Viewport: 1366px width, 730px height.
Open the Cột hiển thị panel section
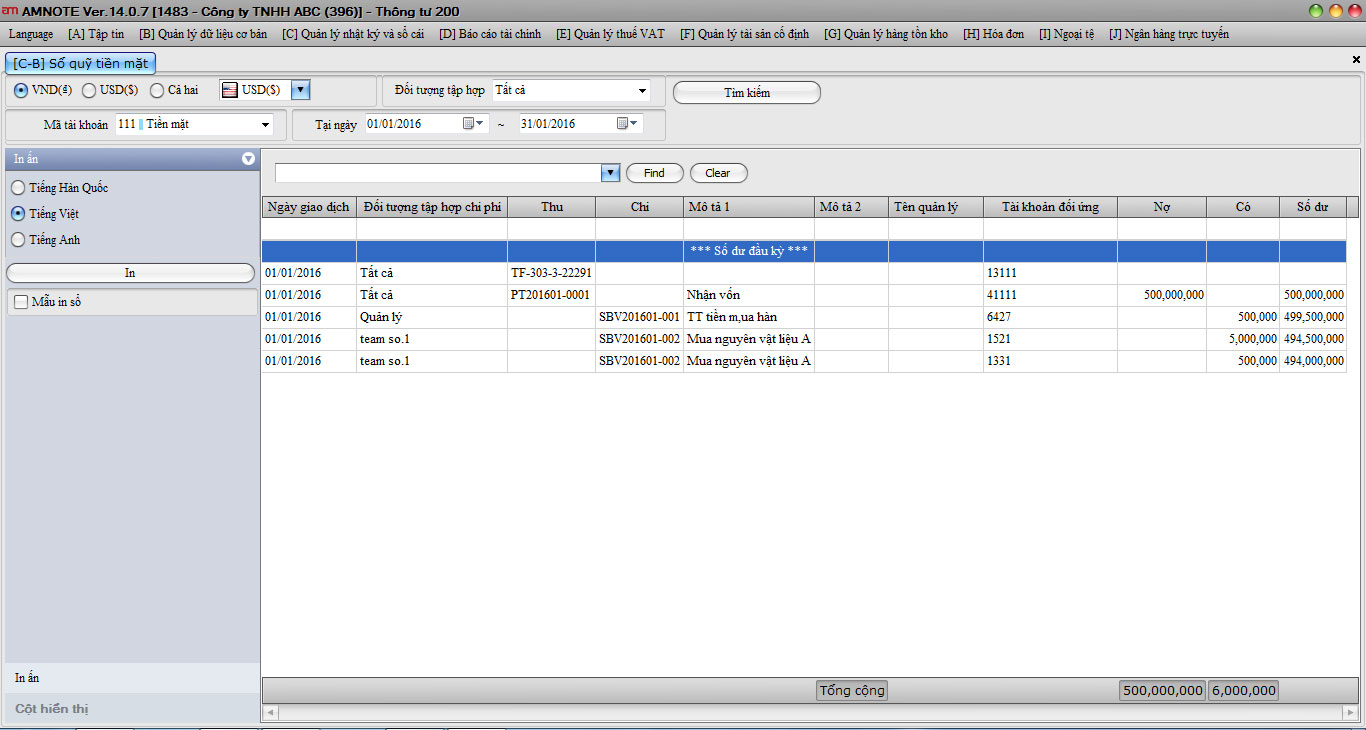52,709
